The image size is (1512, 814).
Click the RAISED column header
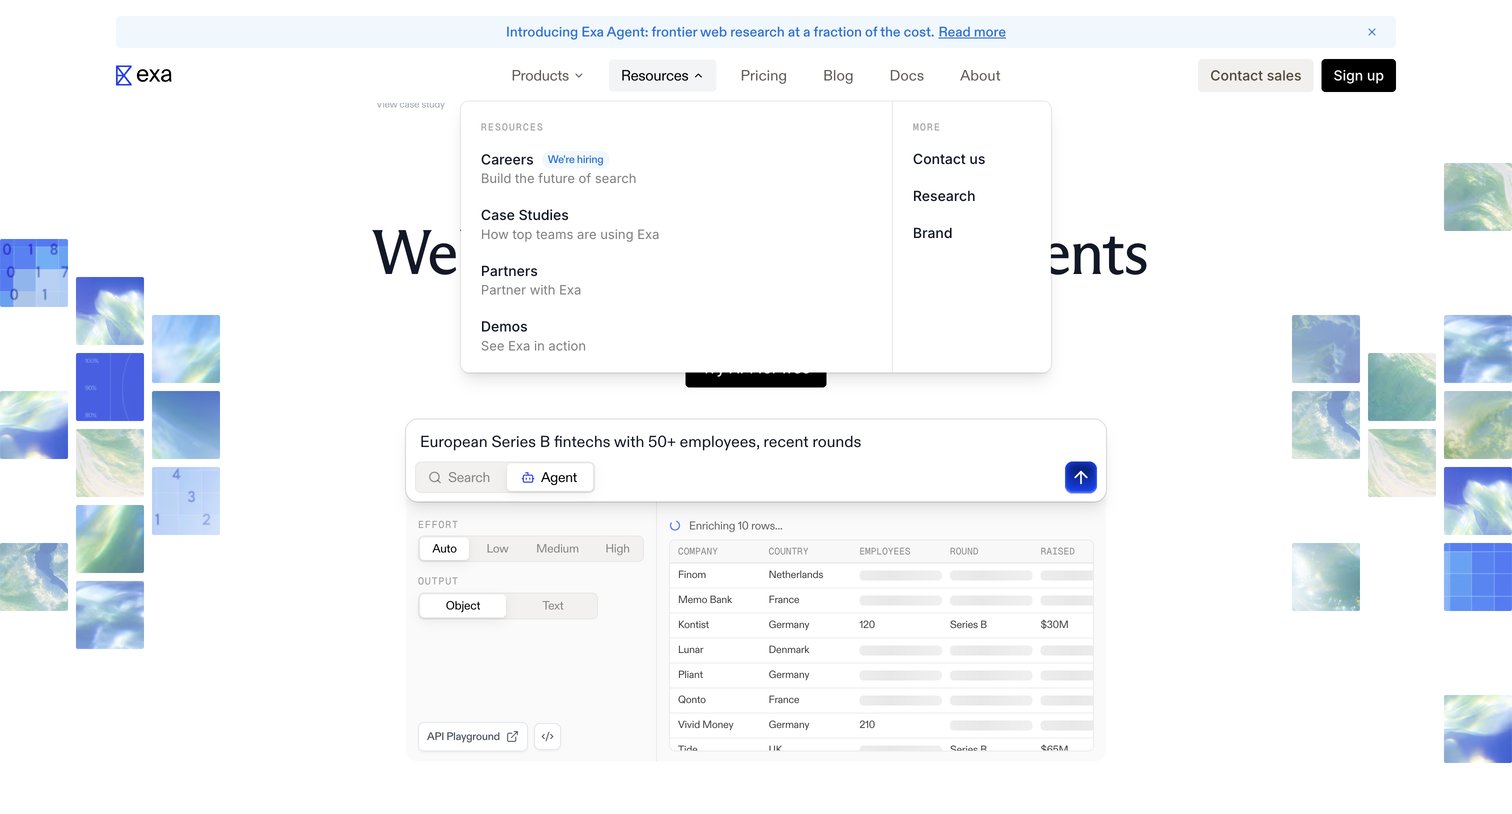(1058, 552)
